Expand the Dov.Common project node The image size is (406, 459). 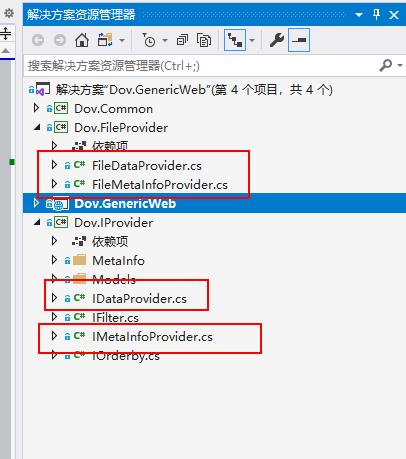click(36, 108)
